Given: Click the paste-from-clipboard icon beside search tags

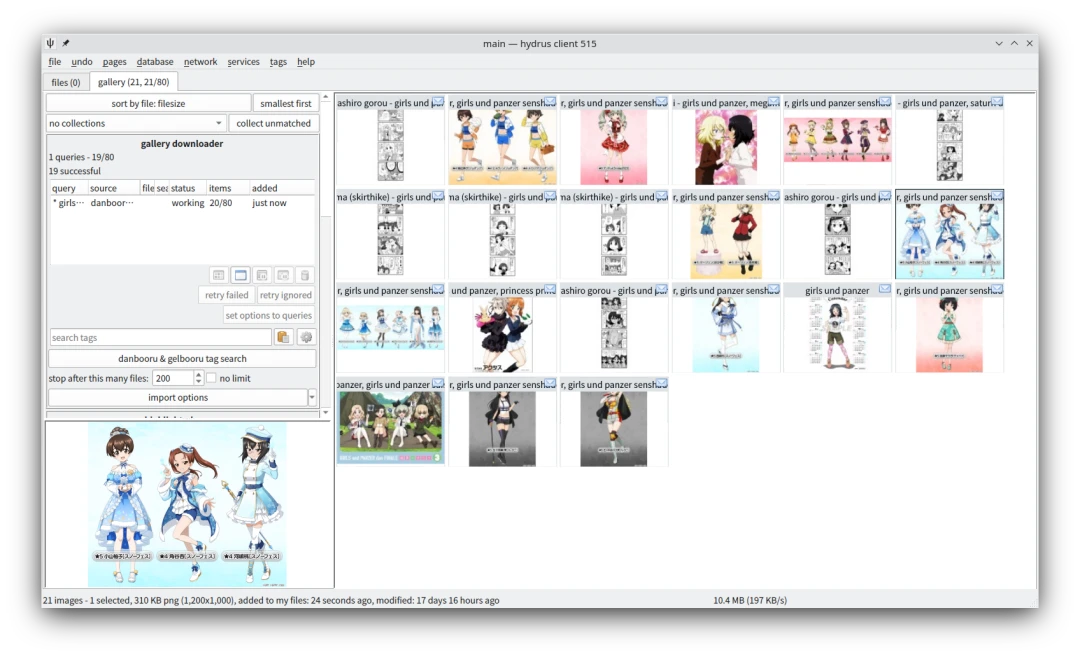Looking at the screenshot, I should tap(283, 338).
